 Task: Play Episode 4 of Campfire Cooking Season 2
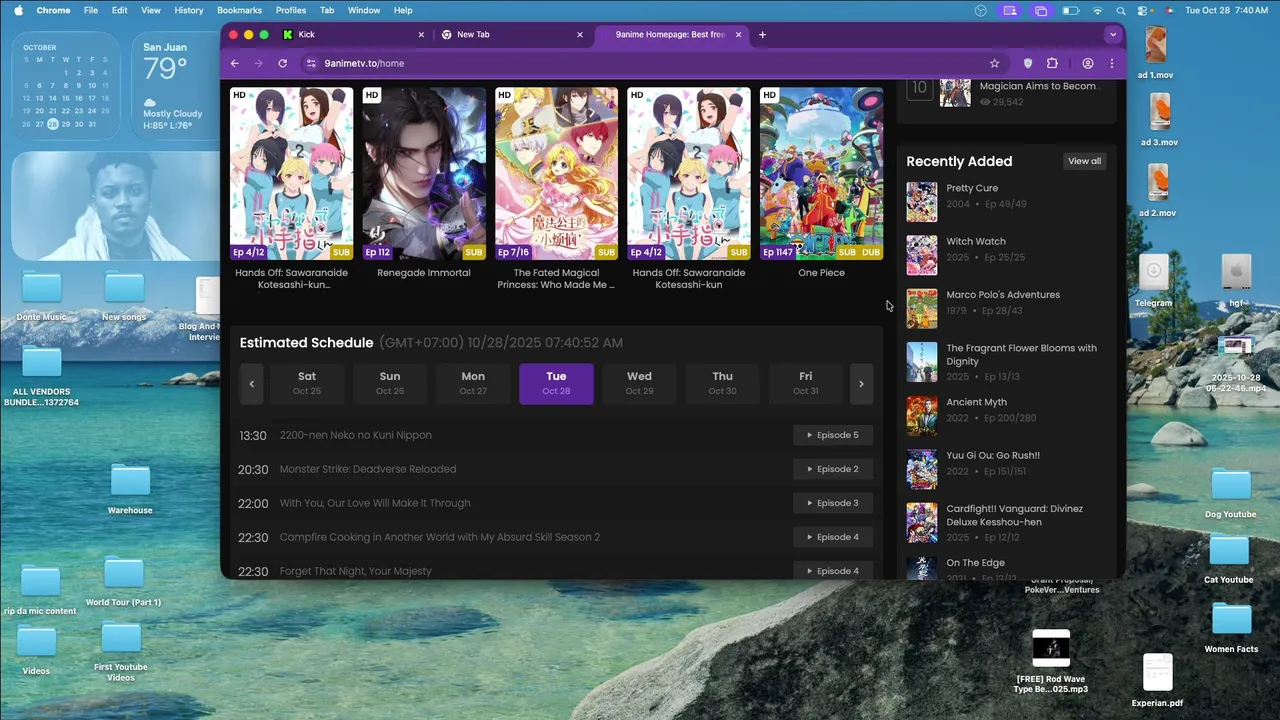(x=833, y=537)
